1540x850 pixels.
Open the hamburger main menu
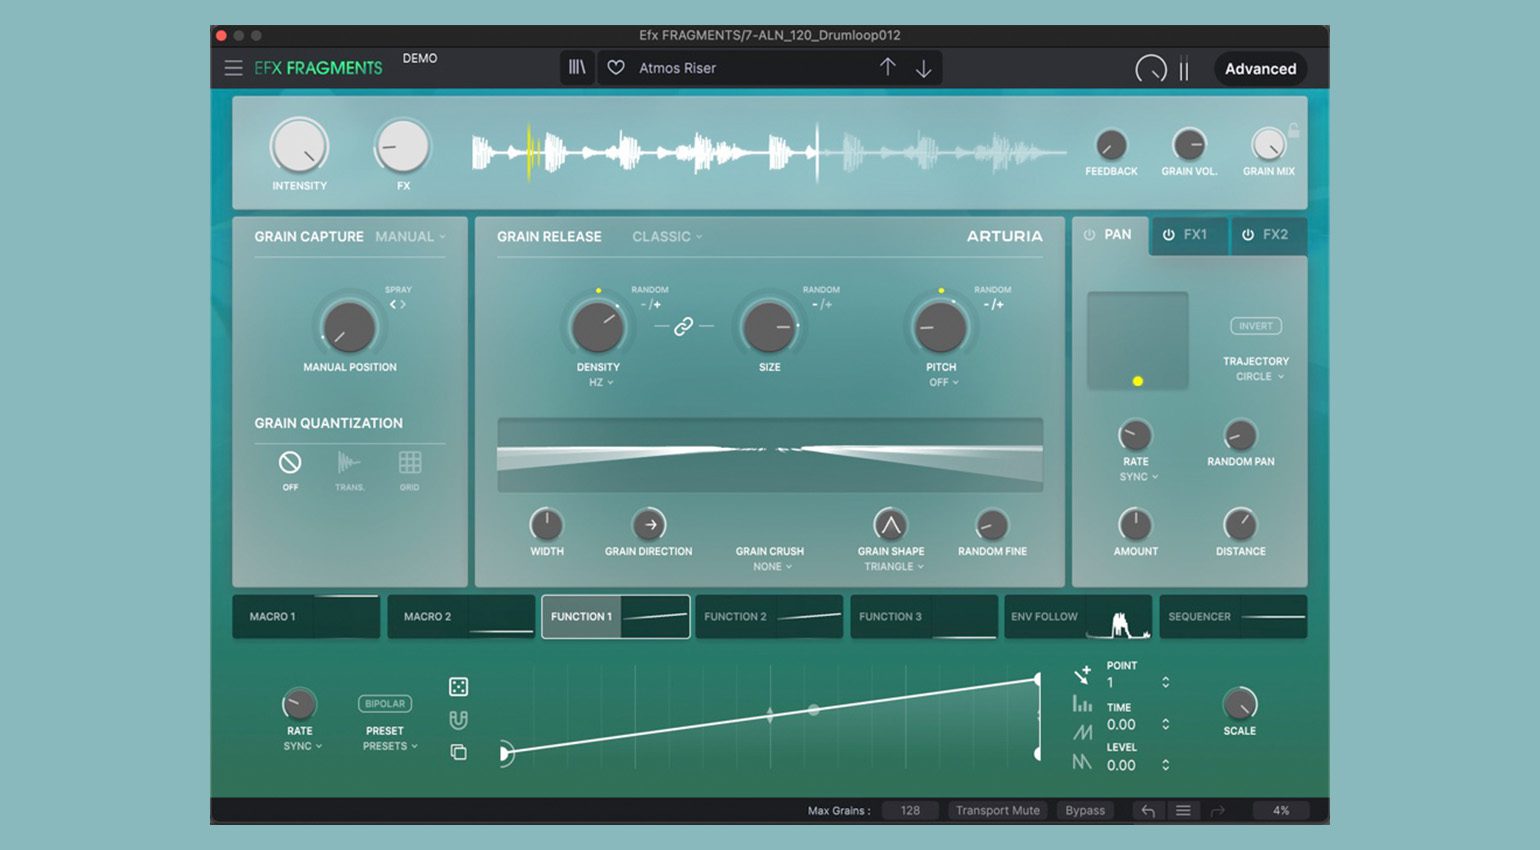(x=233, y=68)
